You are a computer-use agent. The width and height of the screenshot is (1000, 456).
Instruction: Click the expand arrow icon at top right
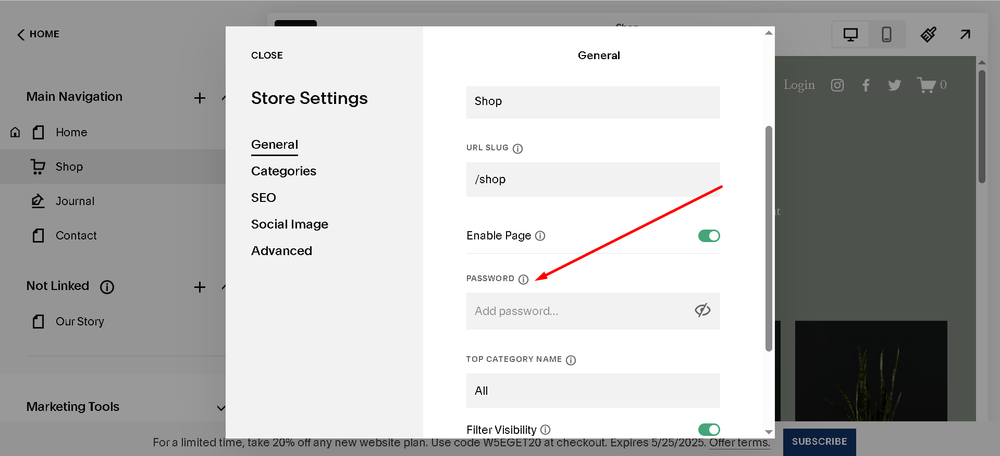click(965, 34)
